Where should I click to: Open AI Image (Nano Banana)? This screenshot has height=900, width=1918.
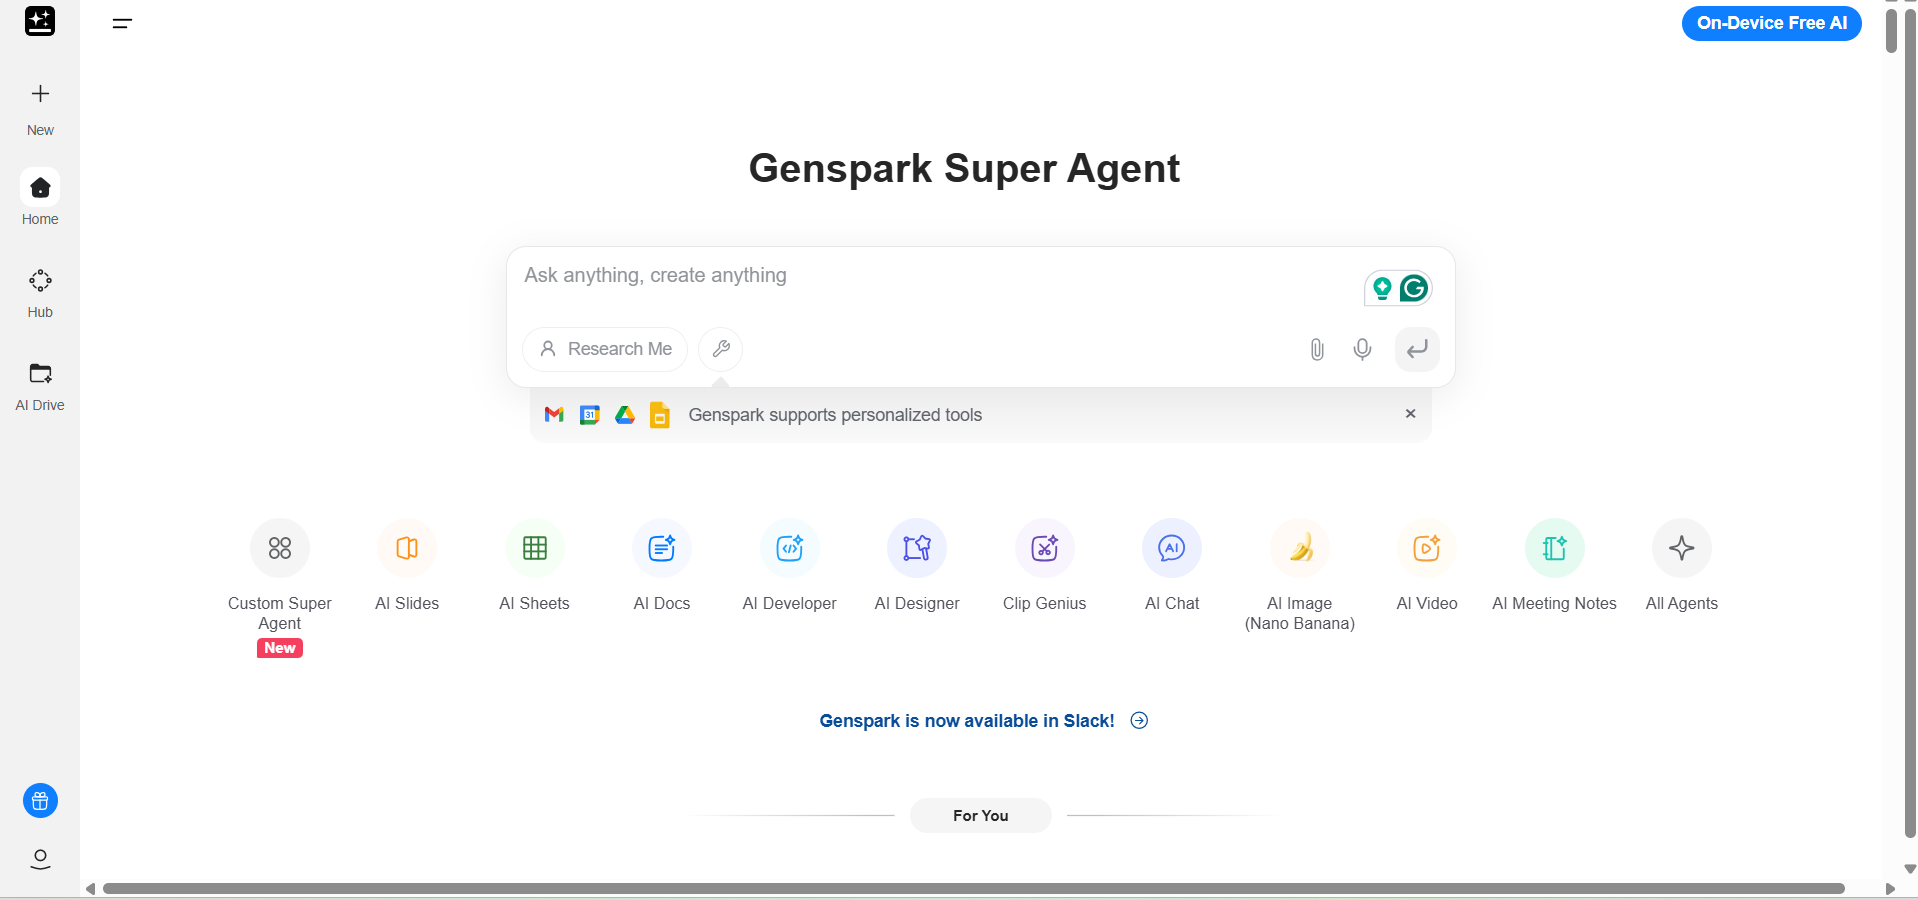[1299, 548]
